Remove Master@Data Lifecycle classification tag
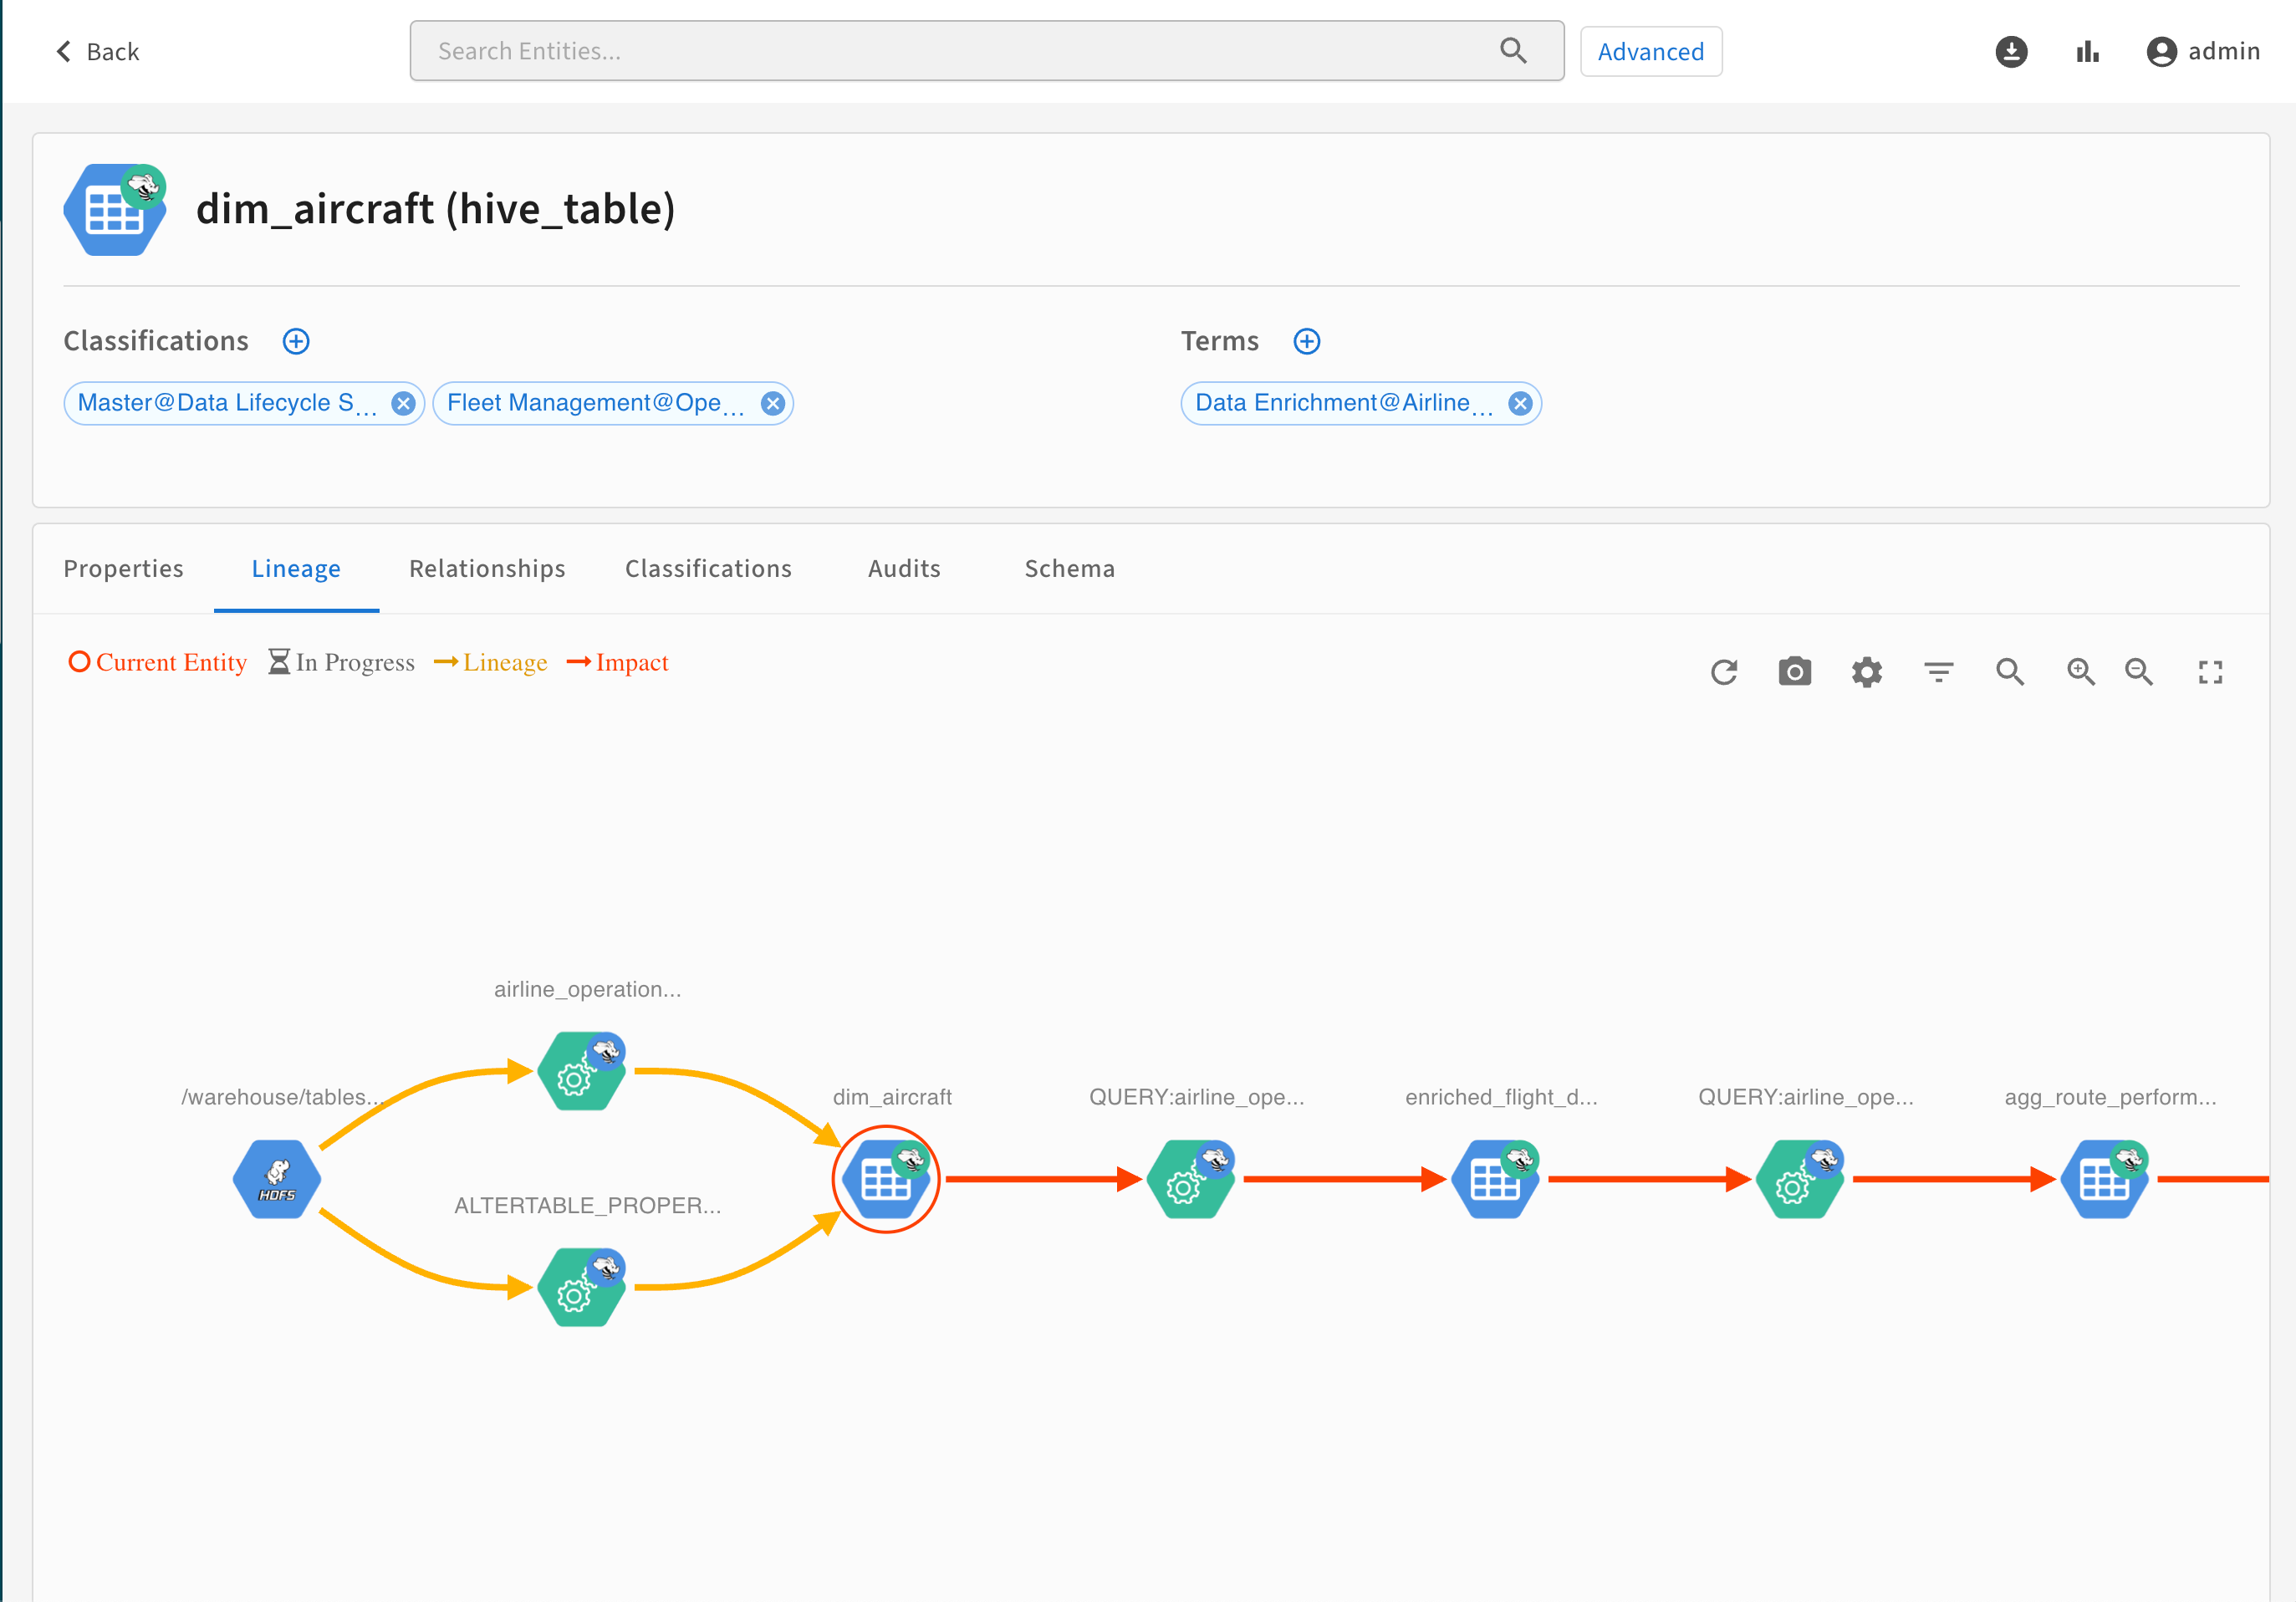The image size is (2296, 1602). point(403,404)
